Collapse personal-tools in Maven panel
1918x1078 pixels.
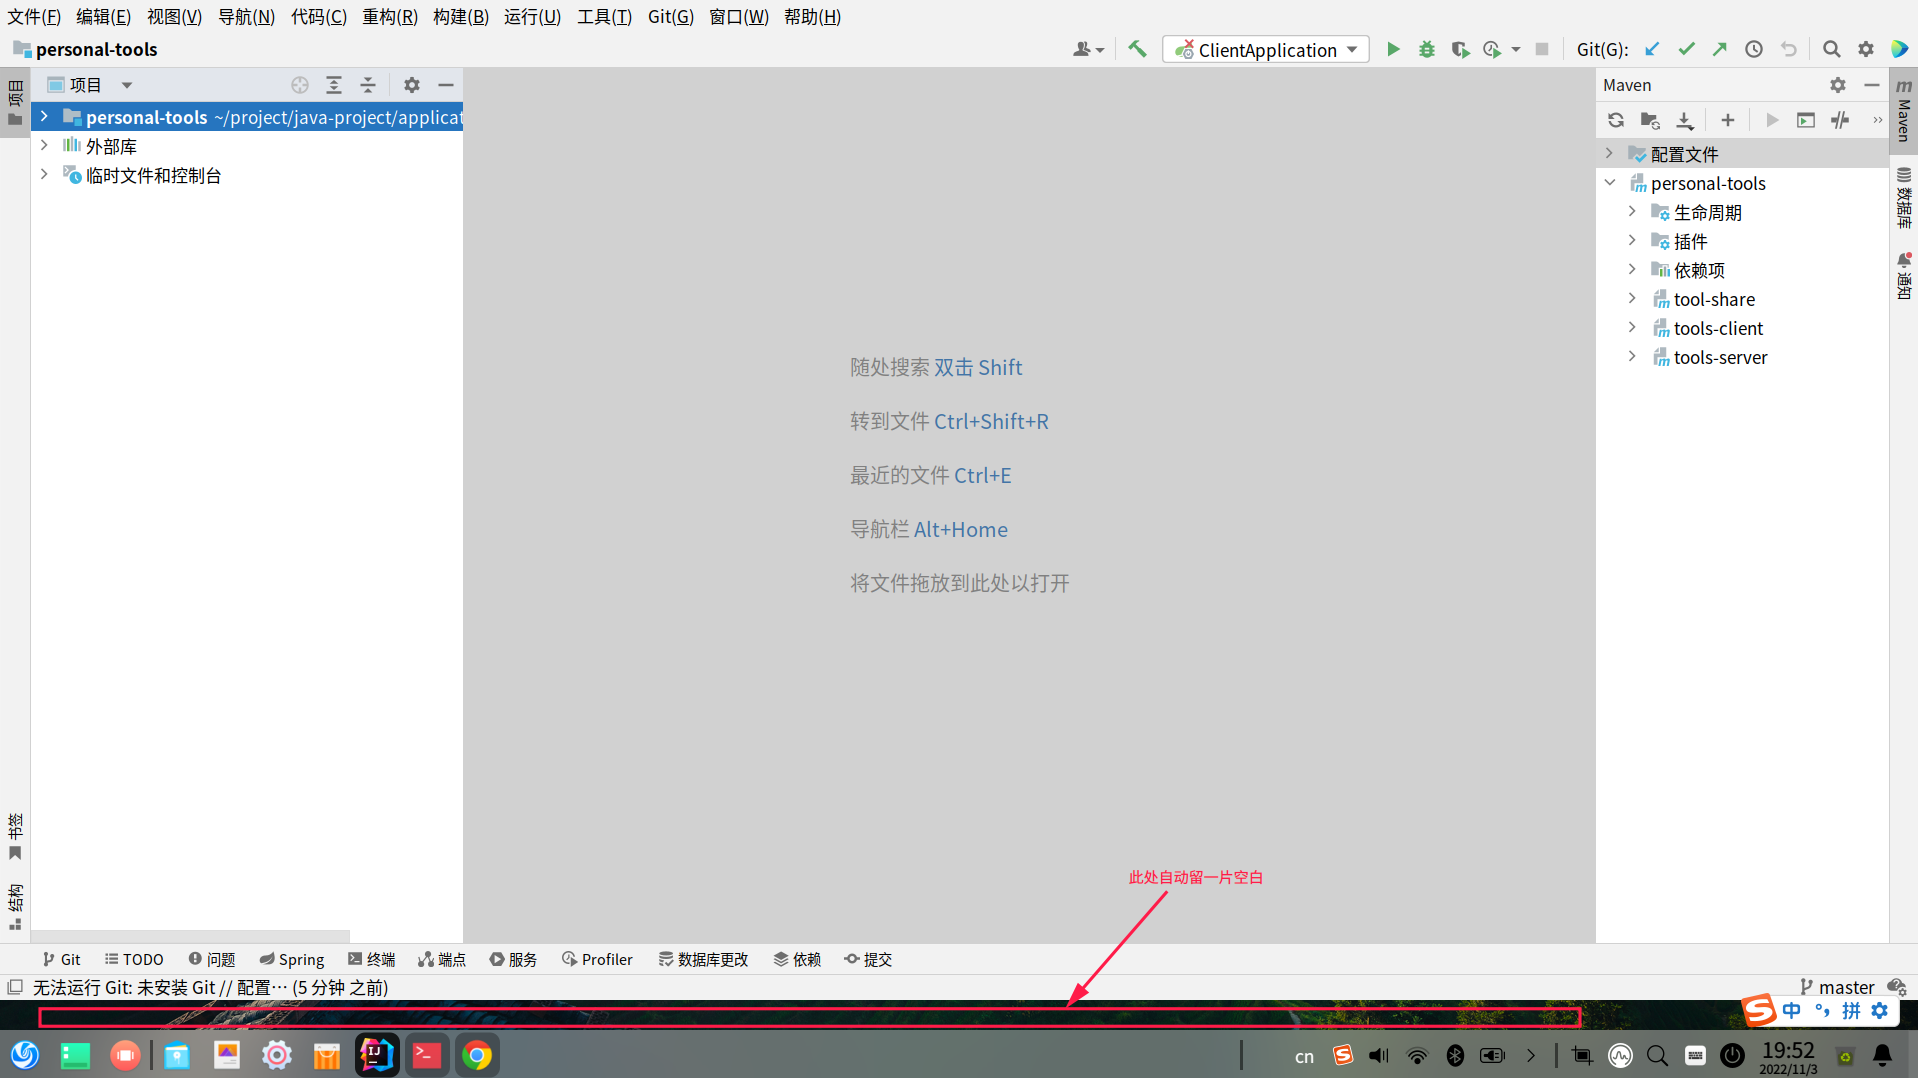(1609, 183)
